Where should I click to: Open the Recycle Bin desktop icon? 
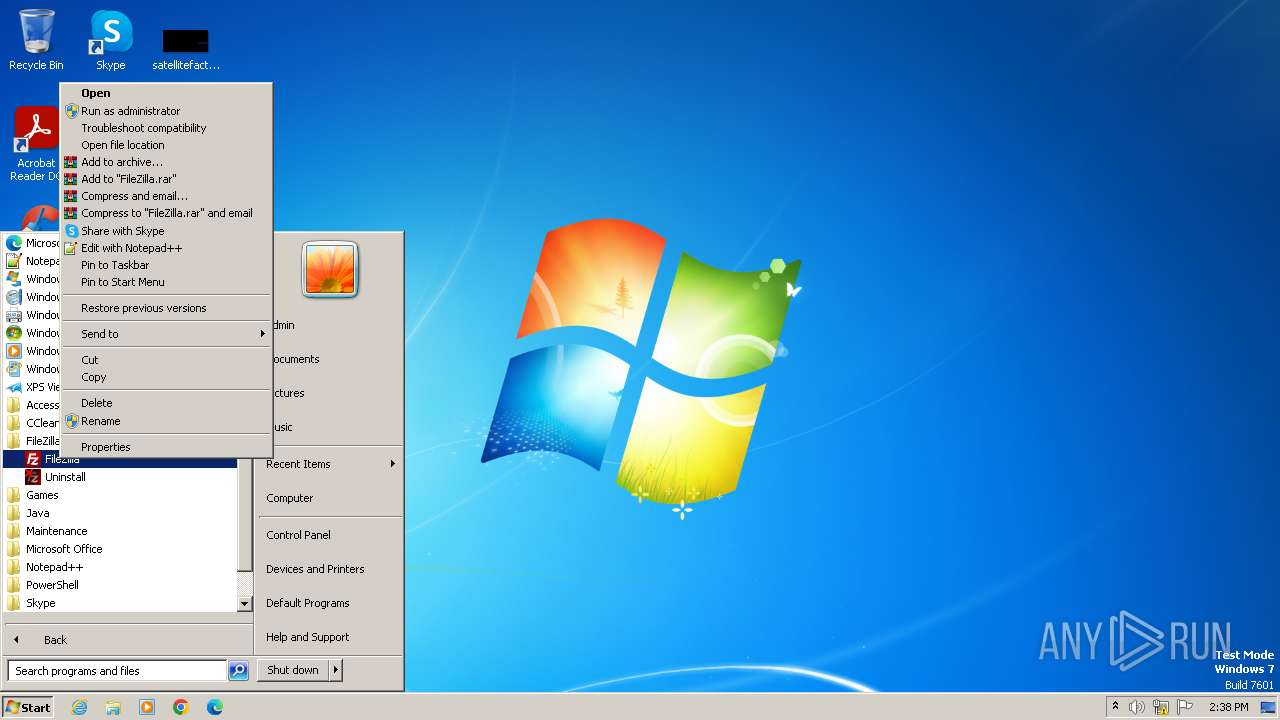pos(36,40)
